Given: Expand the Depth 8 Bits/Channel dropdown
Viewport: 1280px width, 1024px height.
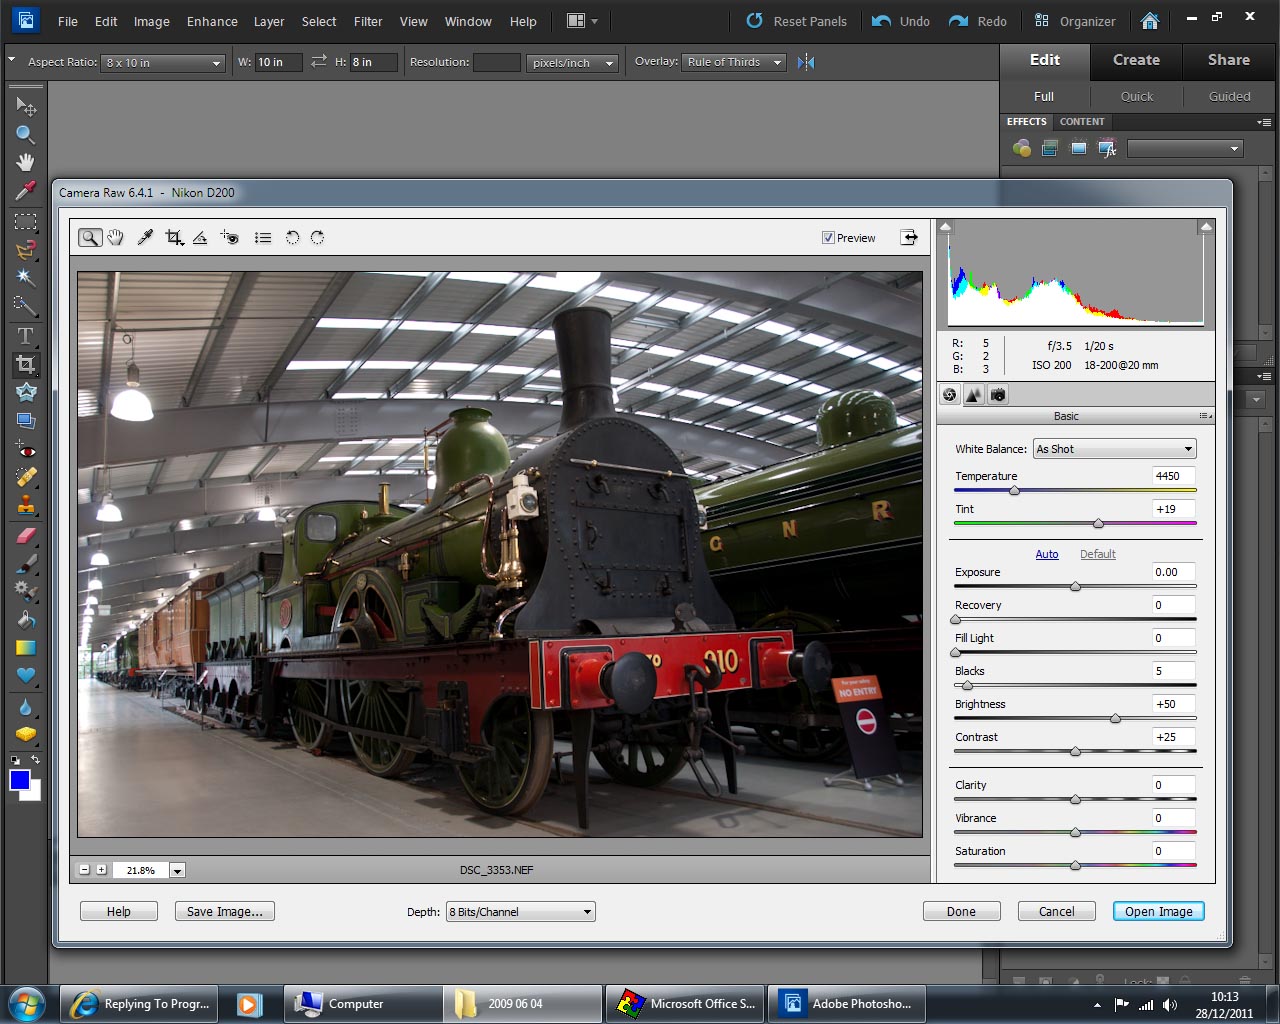Looking at the screenshot, I should click(520, 912).
